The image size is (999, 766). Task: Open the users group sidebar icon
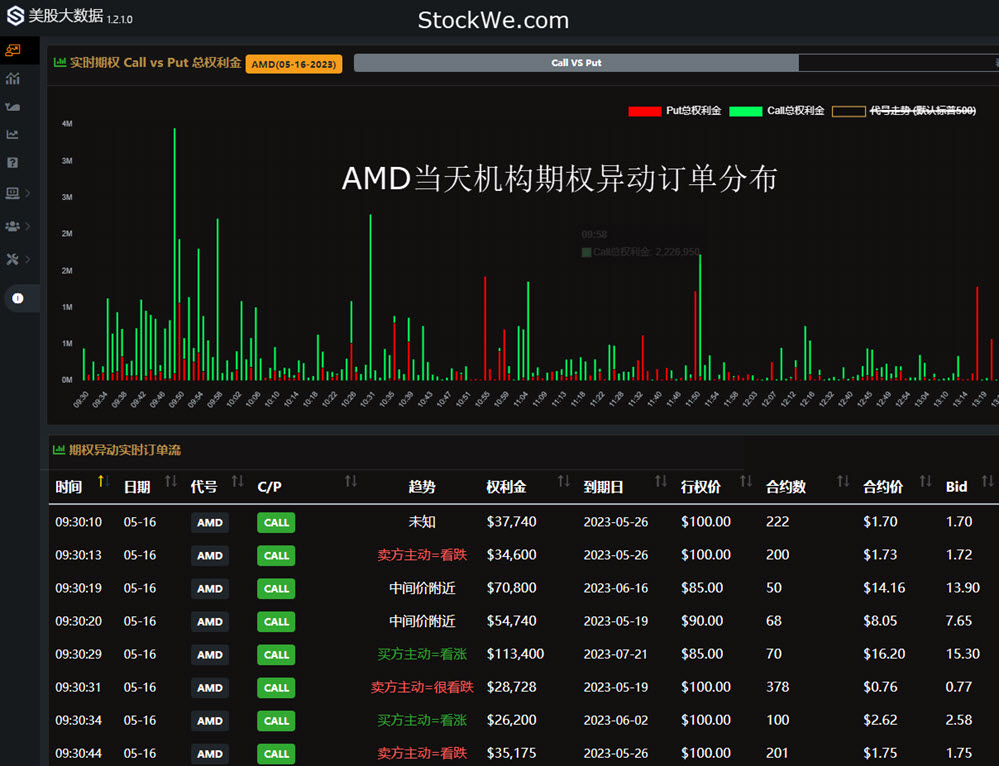13,226
